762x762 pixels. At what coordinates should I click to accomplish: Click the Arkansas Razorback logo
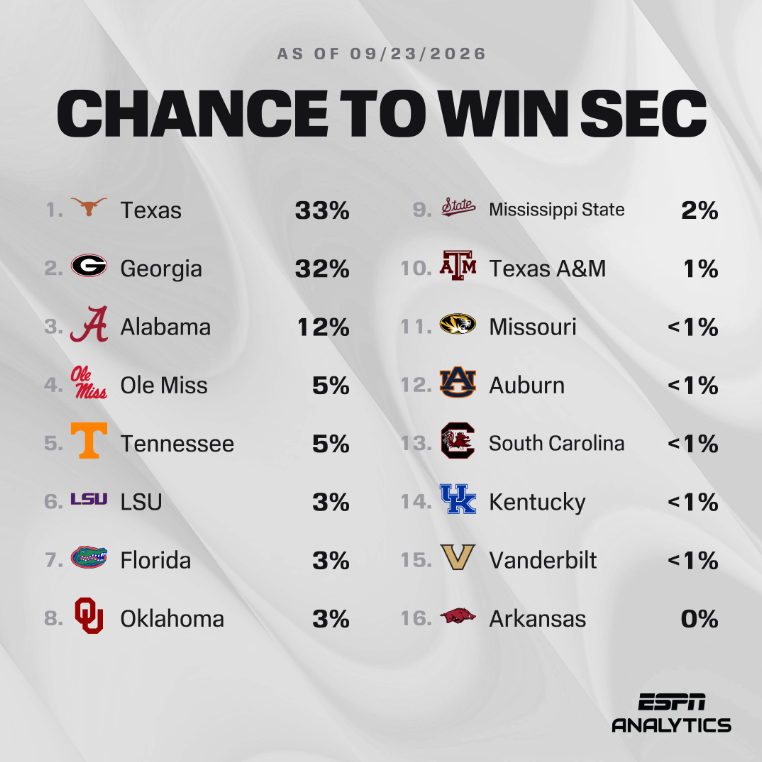click(x=458, y=616)
